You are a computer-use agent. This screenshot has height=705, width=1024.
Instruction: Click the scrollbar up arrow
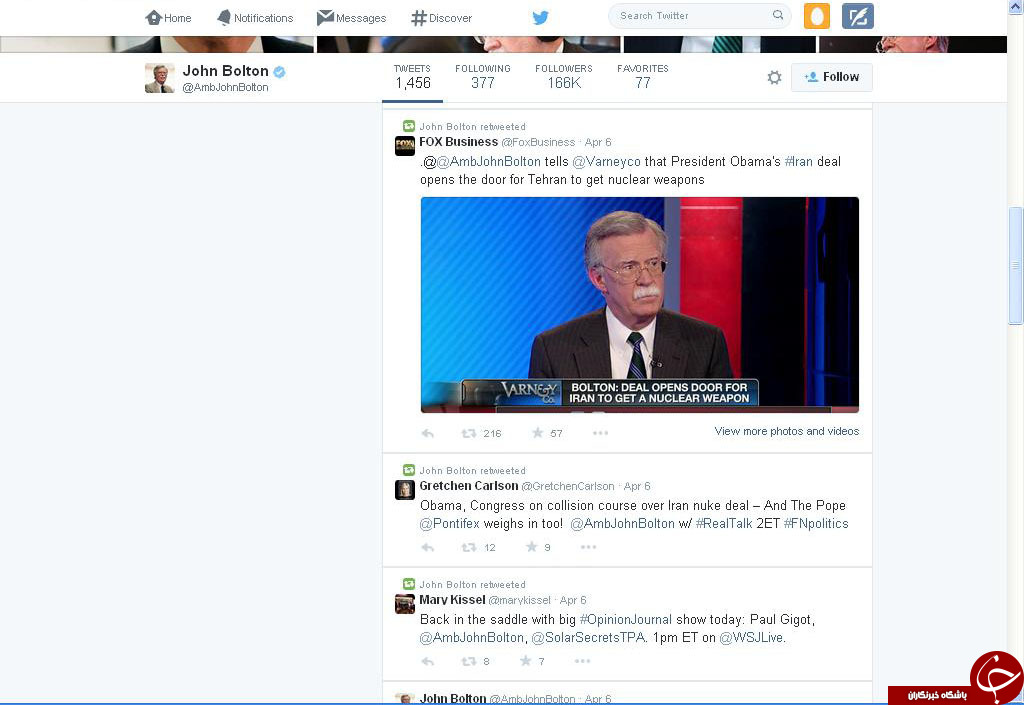pos(1016,6)
